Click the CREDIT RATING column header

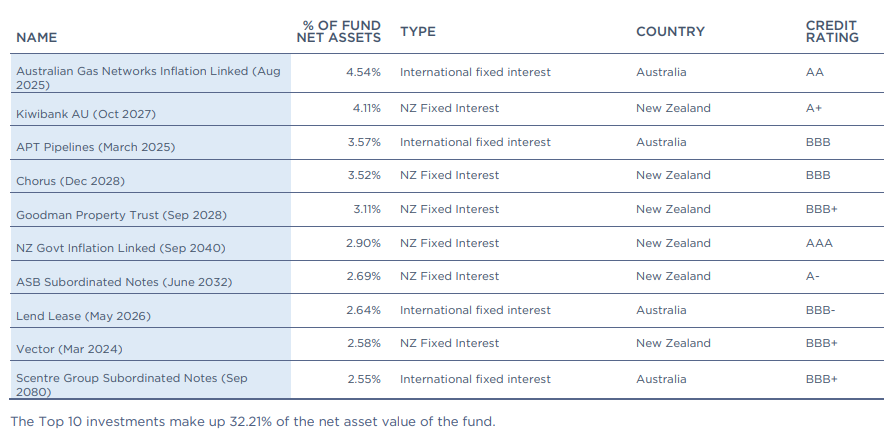pos(832,31)
